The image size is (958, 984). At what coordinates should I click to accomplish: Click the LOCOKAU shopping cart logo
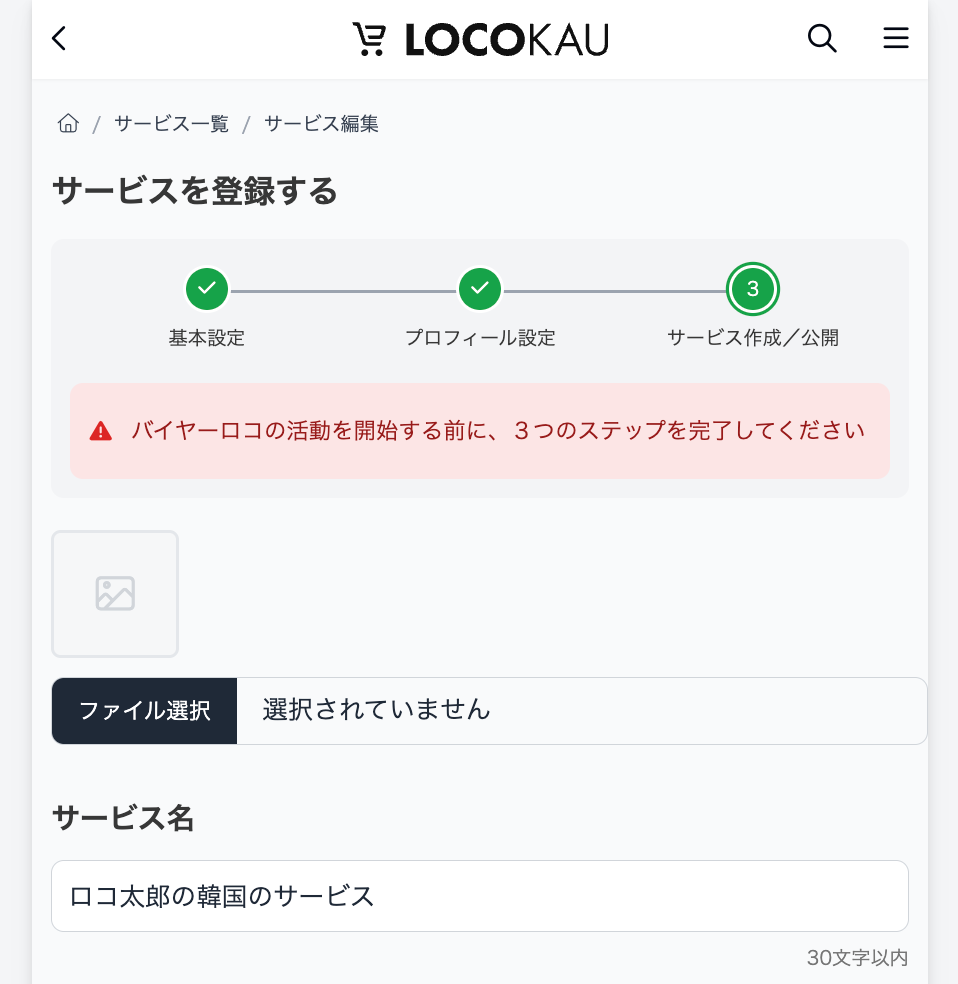click(371, 38)
